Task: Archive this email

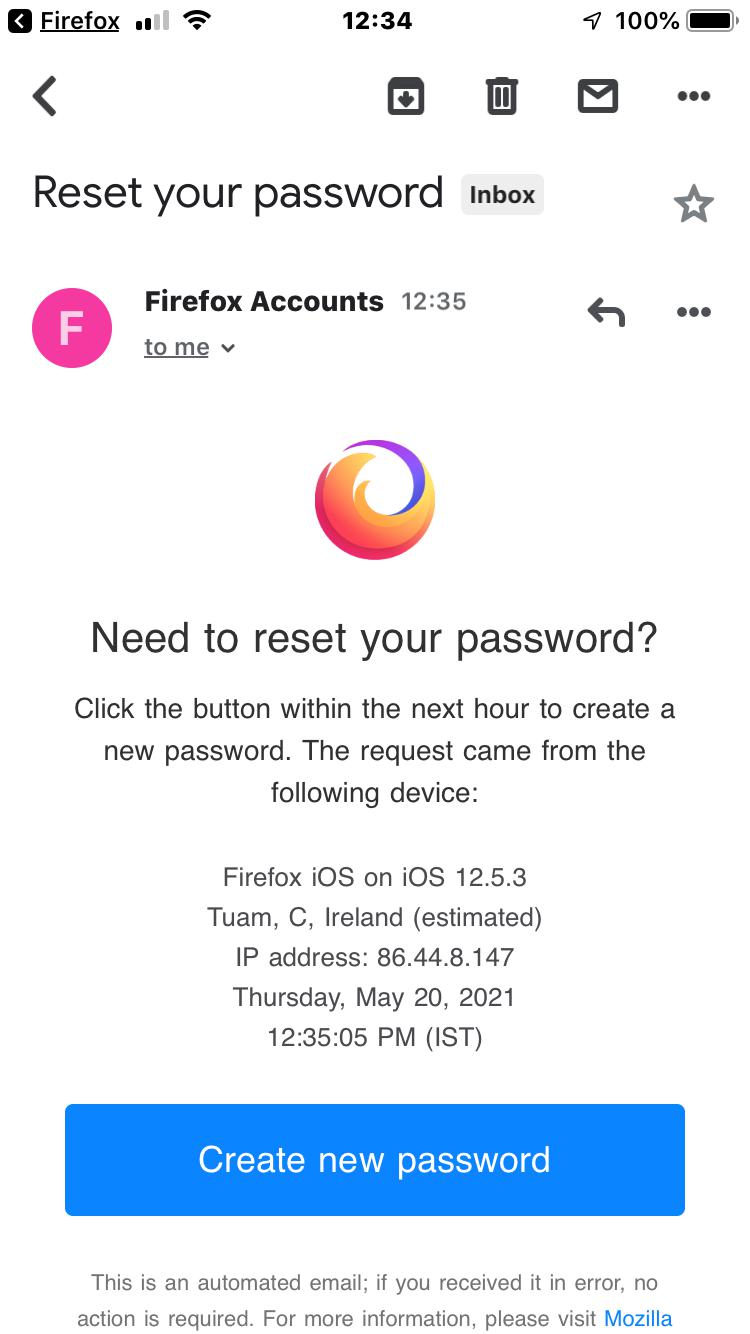Action: (x=405, y=96)
